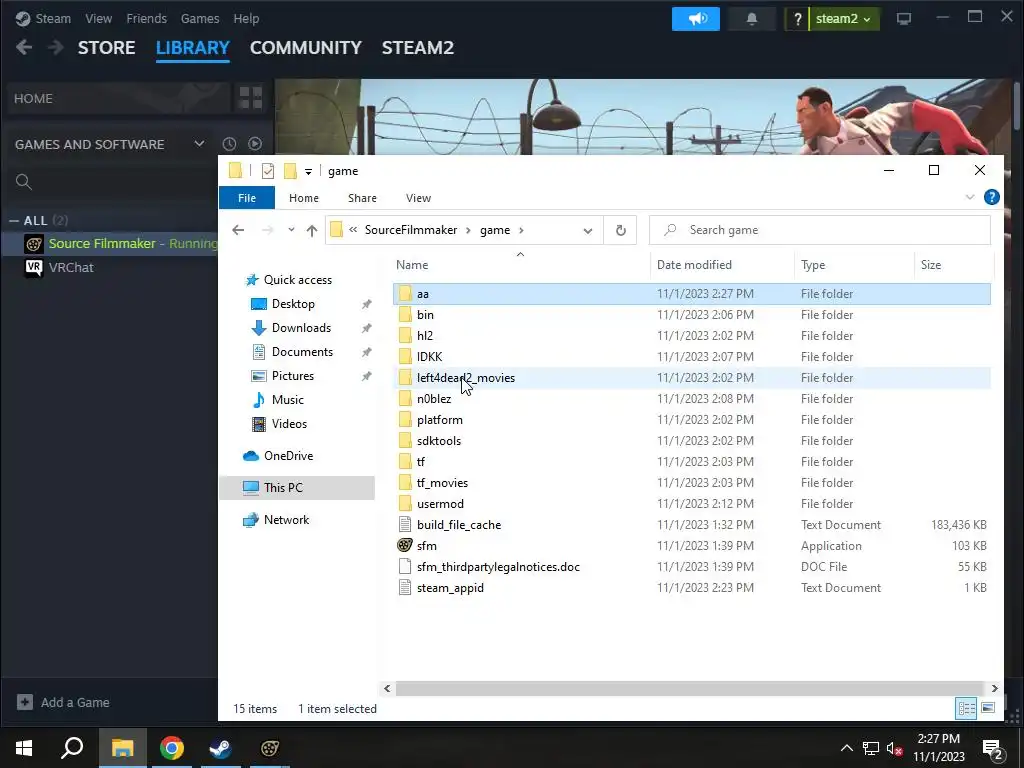
Task: Open Share tab in Explorer ribbon
Action: click(362, 198)
